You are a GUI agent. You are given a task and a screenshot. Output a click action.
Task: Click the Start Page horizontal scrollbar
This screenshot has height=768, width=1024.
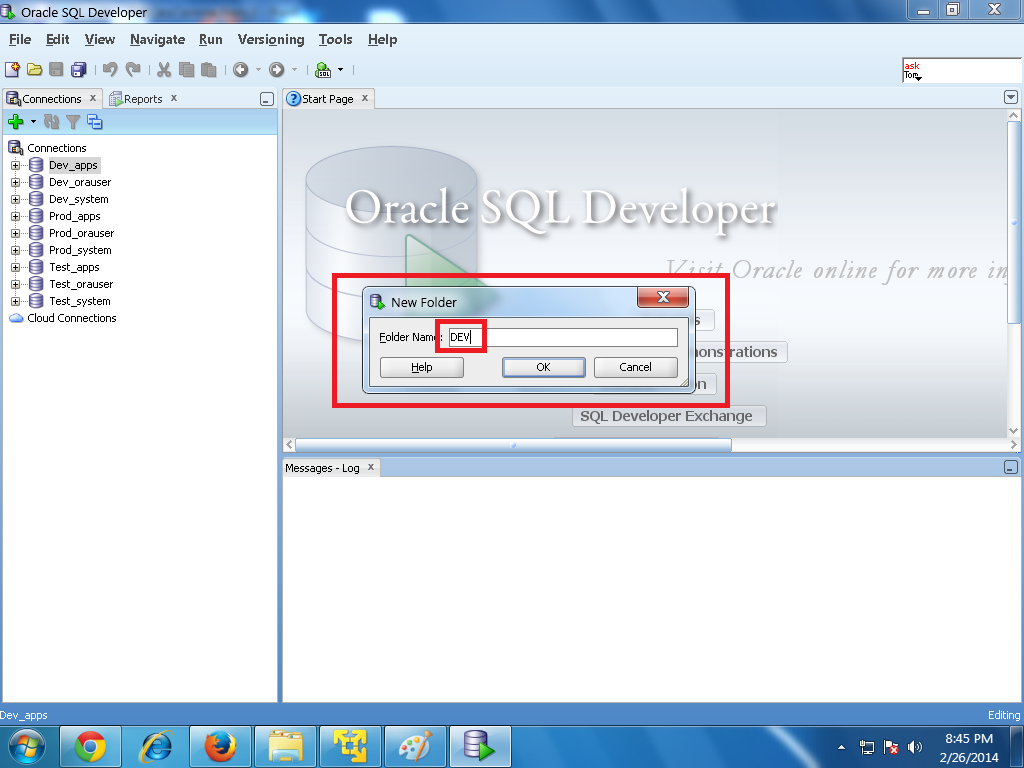[513, 445]
